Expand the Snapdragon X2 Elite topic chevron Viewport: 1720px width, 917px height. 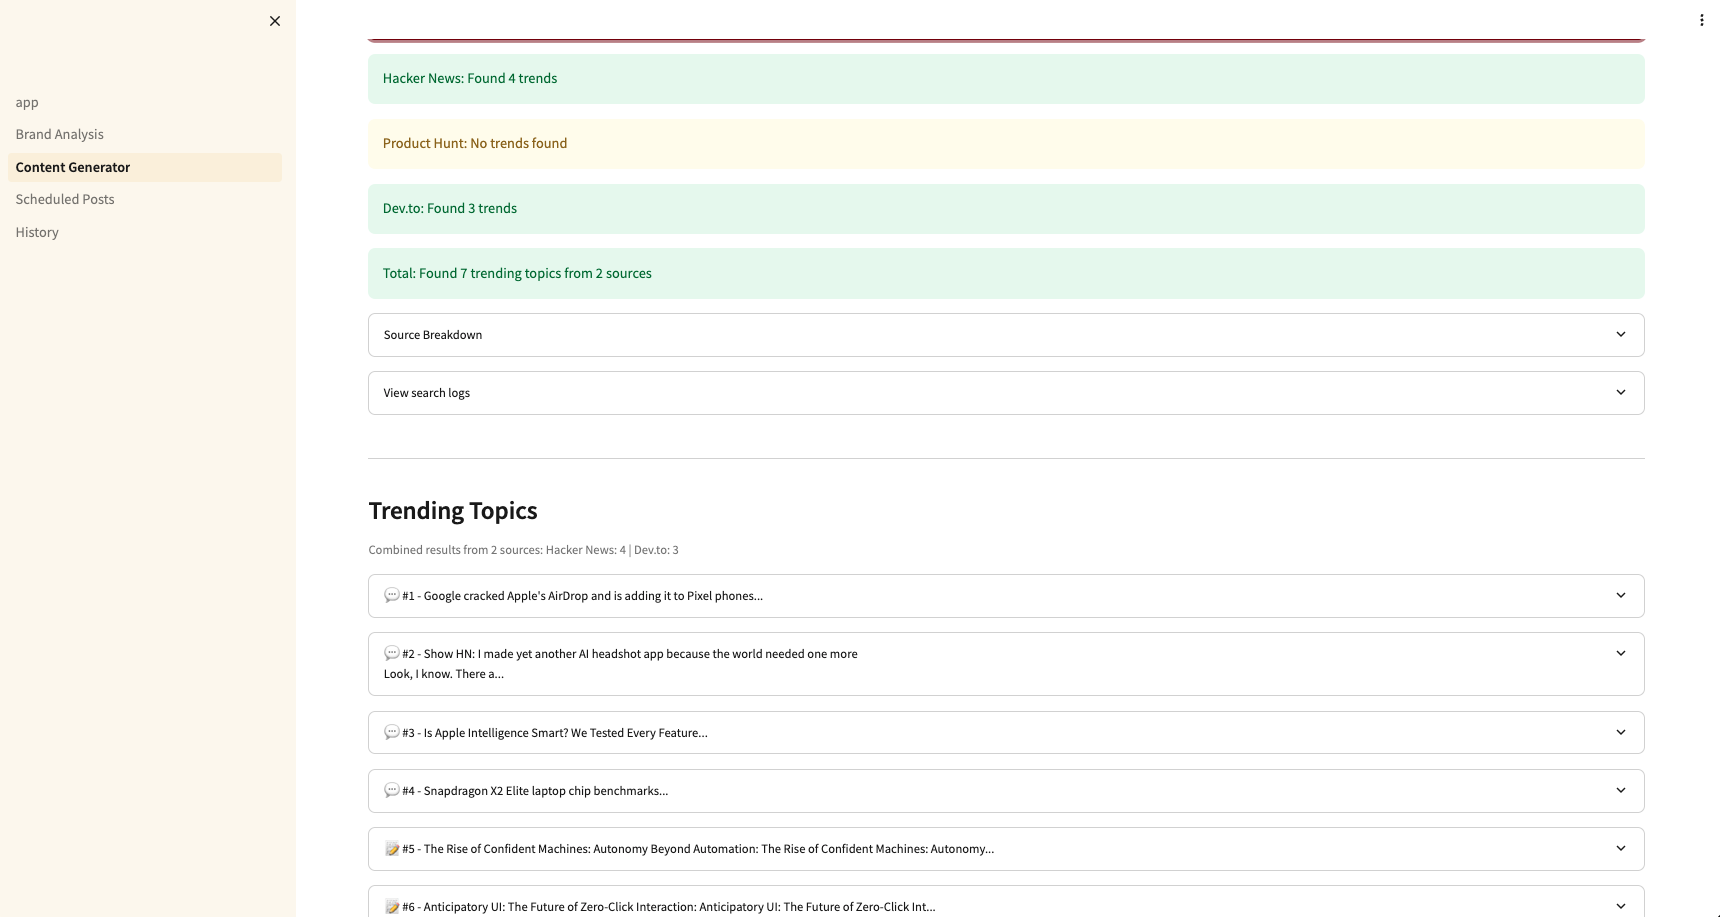[1620, 791]
